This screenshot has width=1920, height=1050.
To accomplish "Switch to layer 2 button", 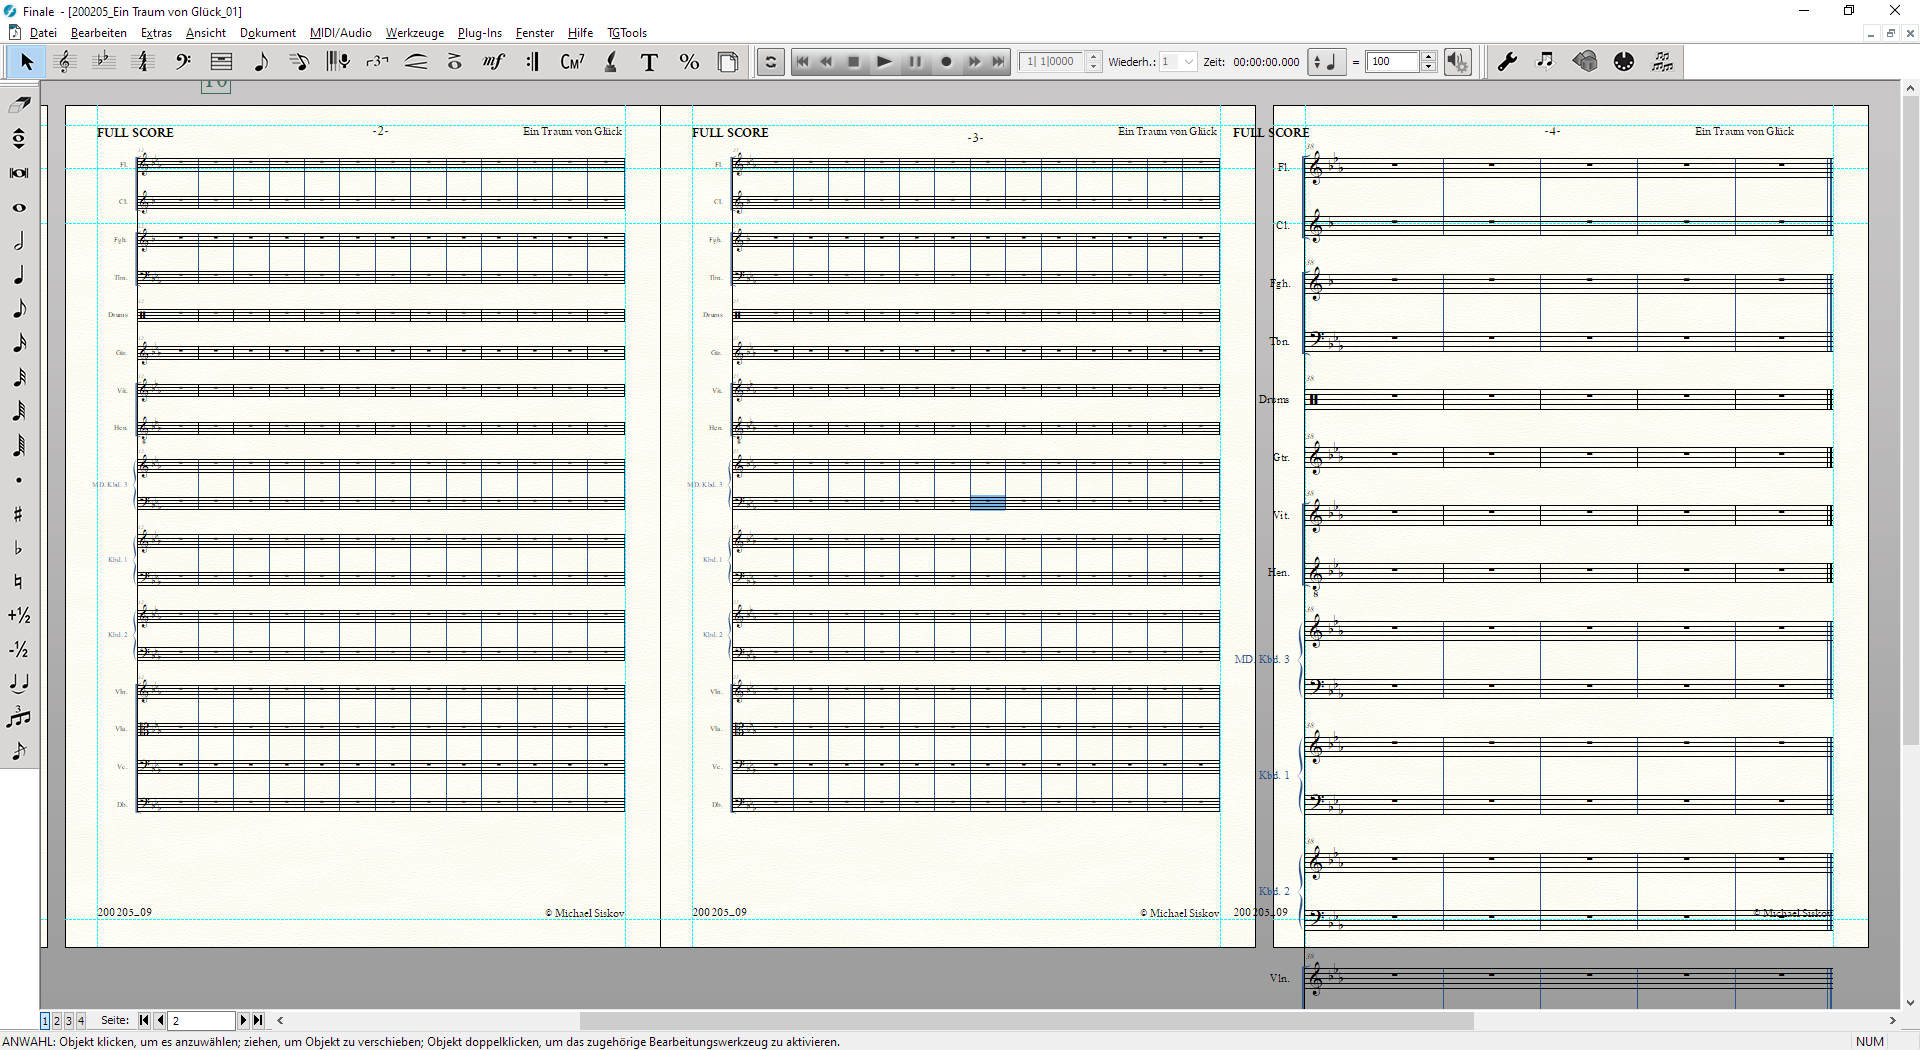I will 57,1021.
